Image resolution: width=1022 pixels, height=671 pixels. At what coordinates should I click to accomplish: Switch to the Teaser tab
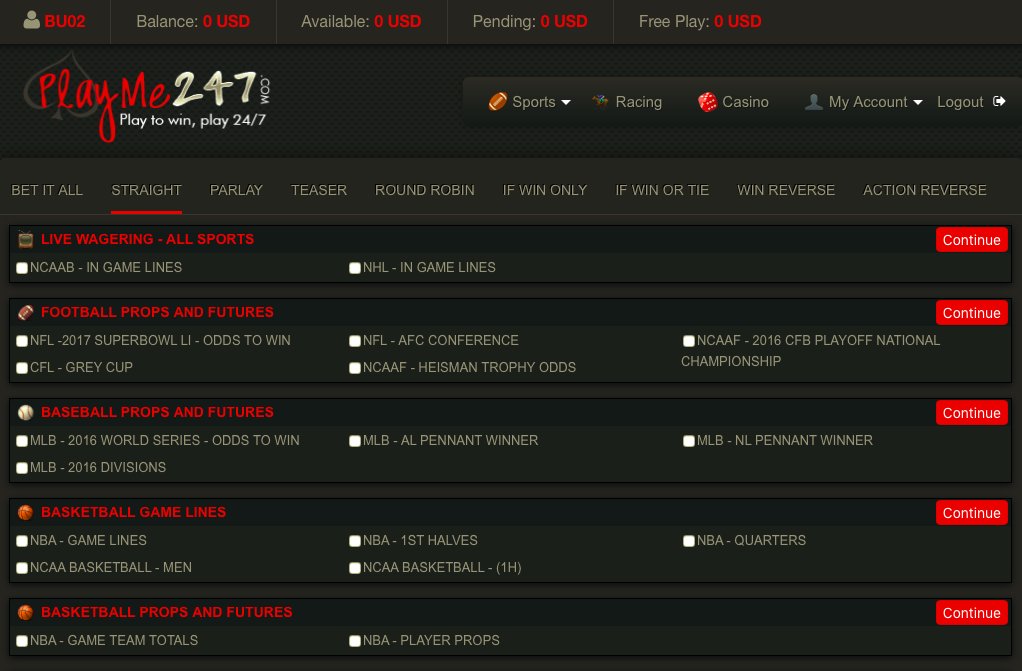tap(319, 190)
